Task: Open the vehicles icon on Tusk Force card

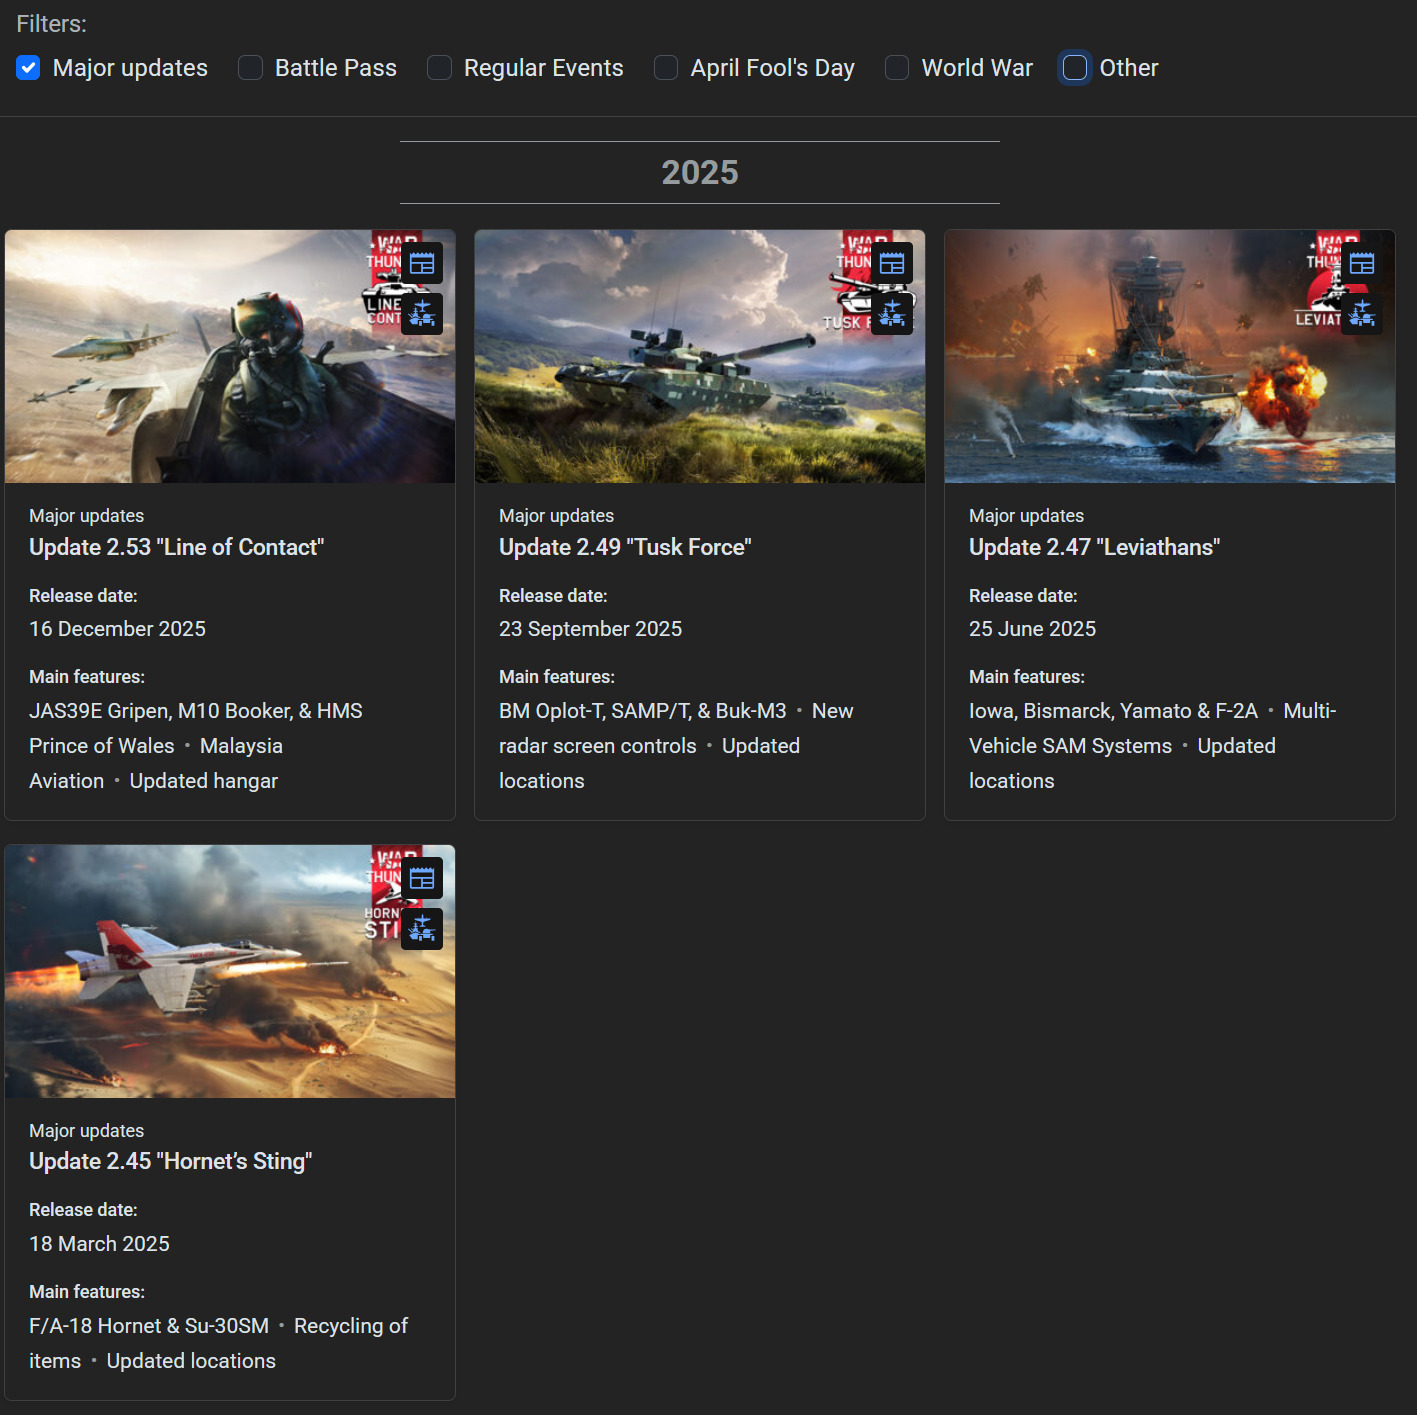Action: pyautogui.click(x=892, y=314)
